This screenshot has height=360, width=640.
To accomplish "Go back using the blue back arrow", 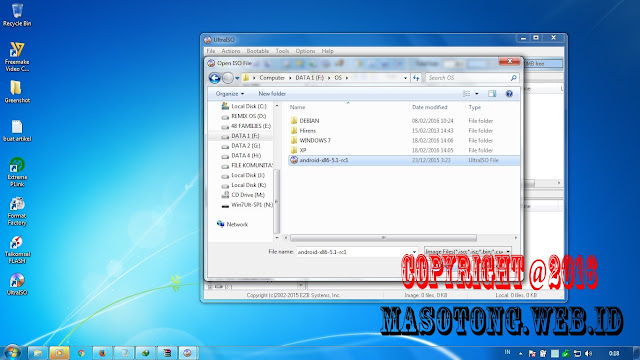I will pos(215,78).
